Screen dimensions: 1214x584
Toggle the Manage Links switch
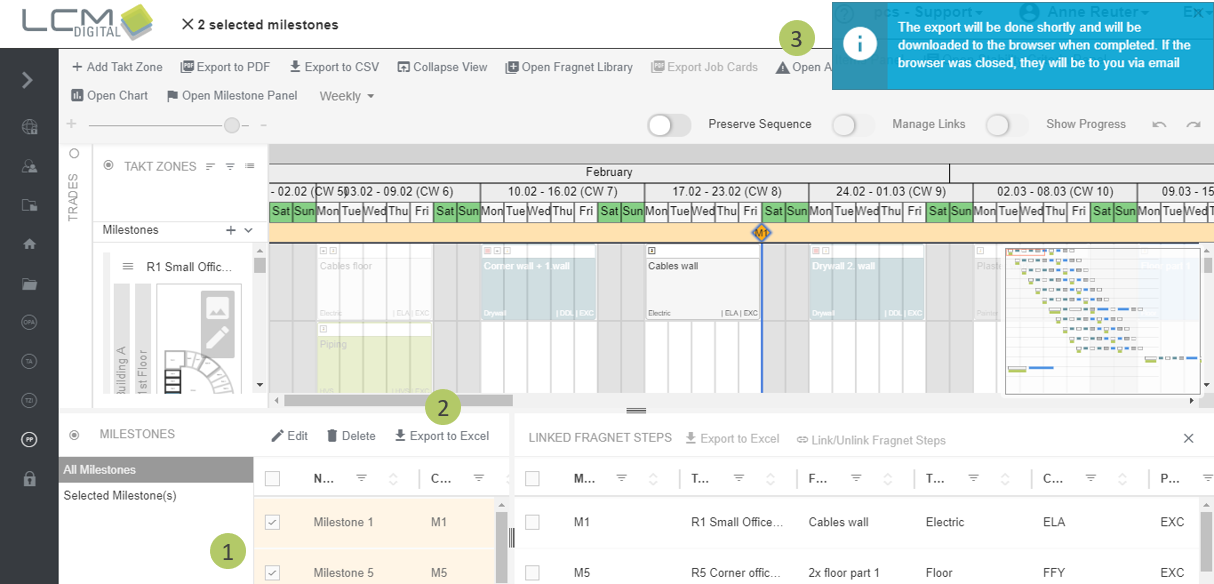tap(852, 124)
